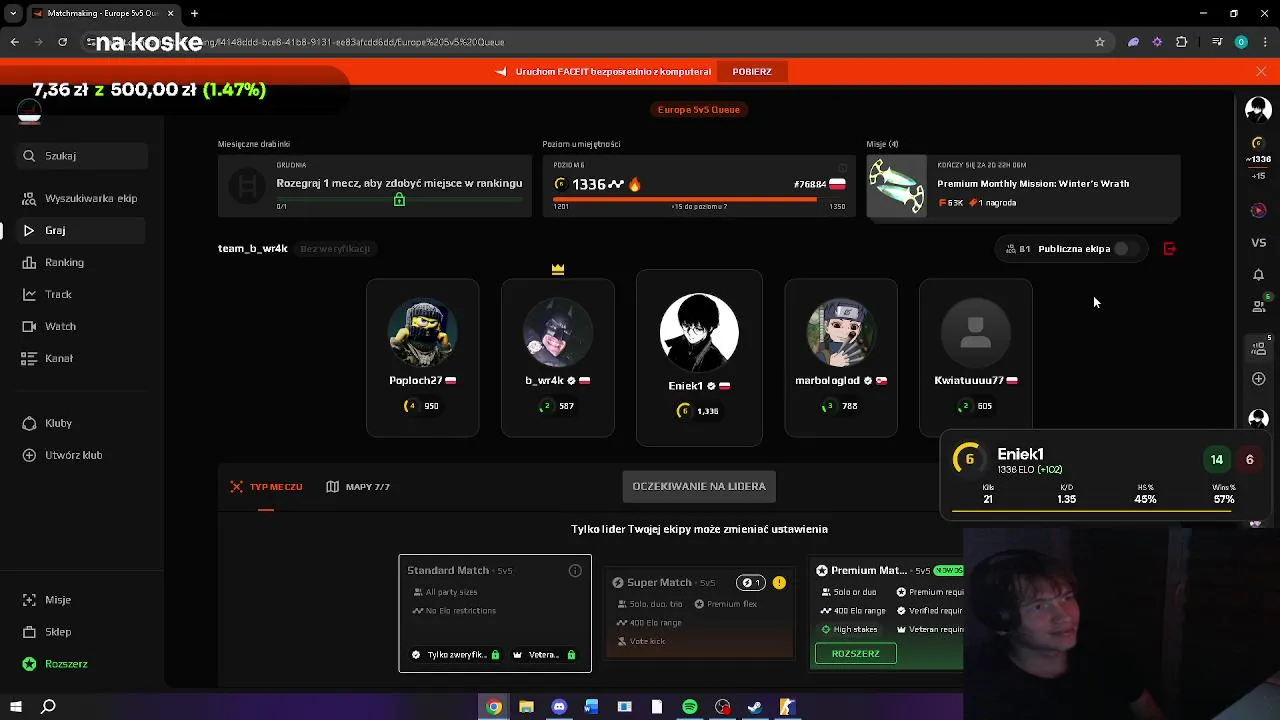Open marbologlod player card
The width and height of the screenshot is (1280, 720).
tap(841, 358)
